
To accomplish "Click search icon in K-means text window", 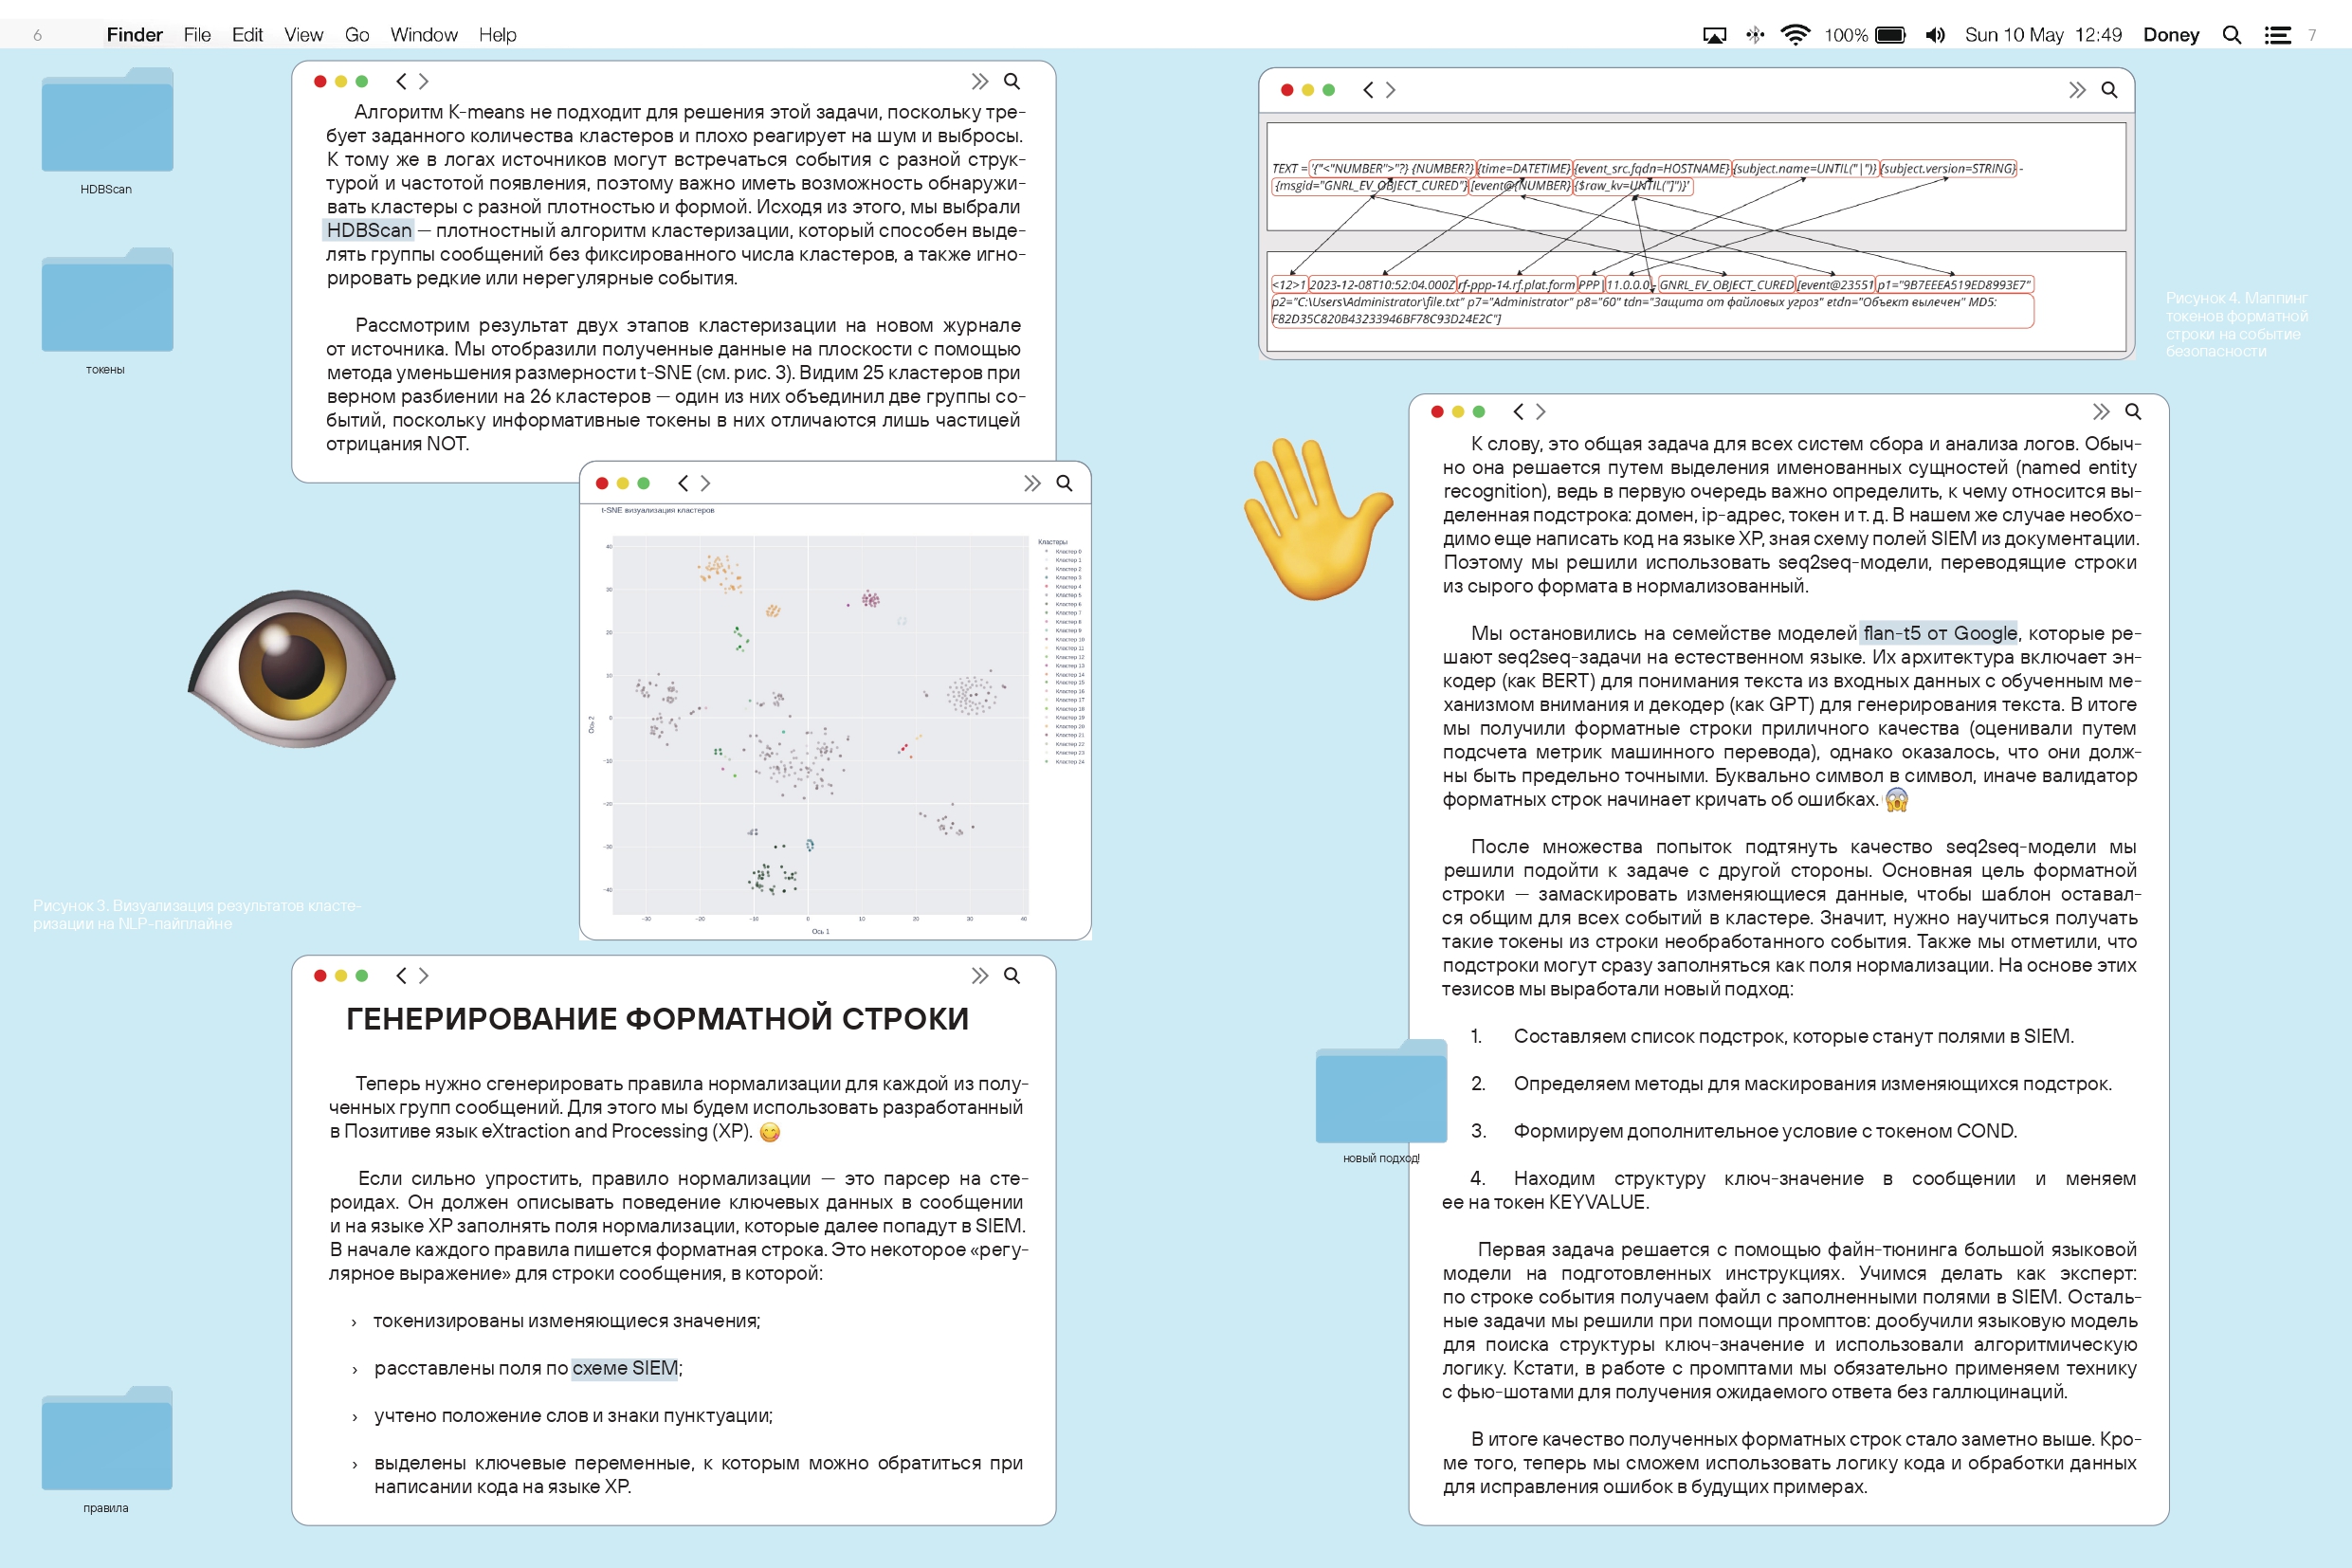I will (1012, 81).
